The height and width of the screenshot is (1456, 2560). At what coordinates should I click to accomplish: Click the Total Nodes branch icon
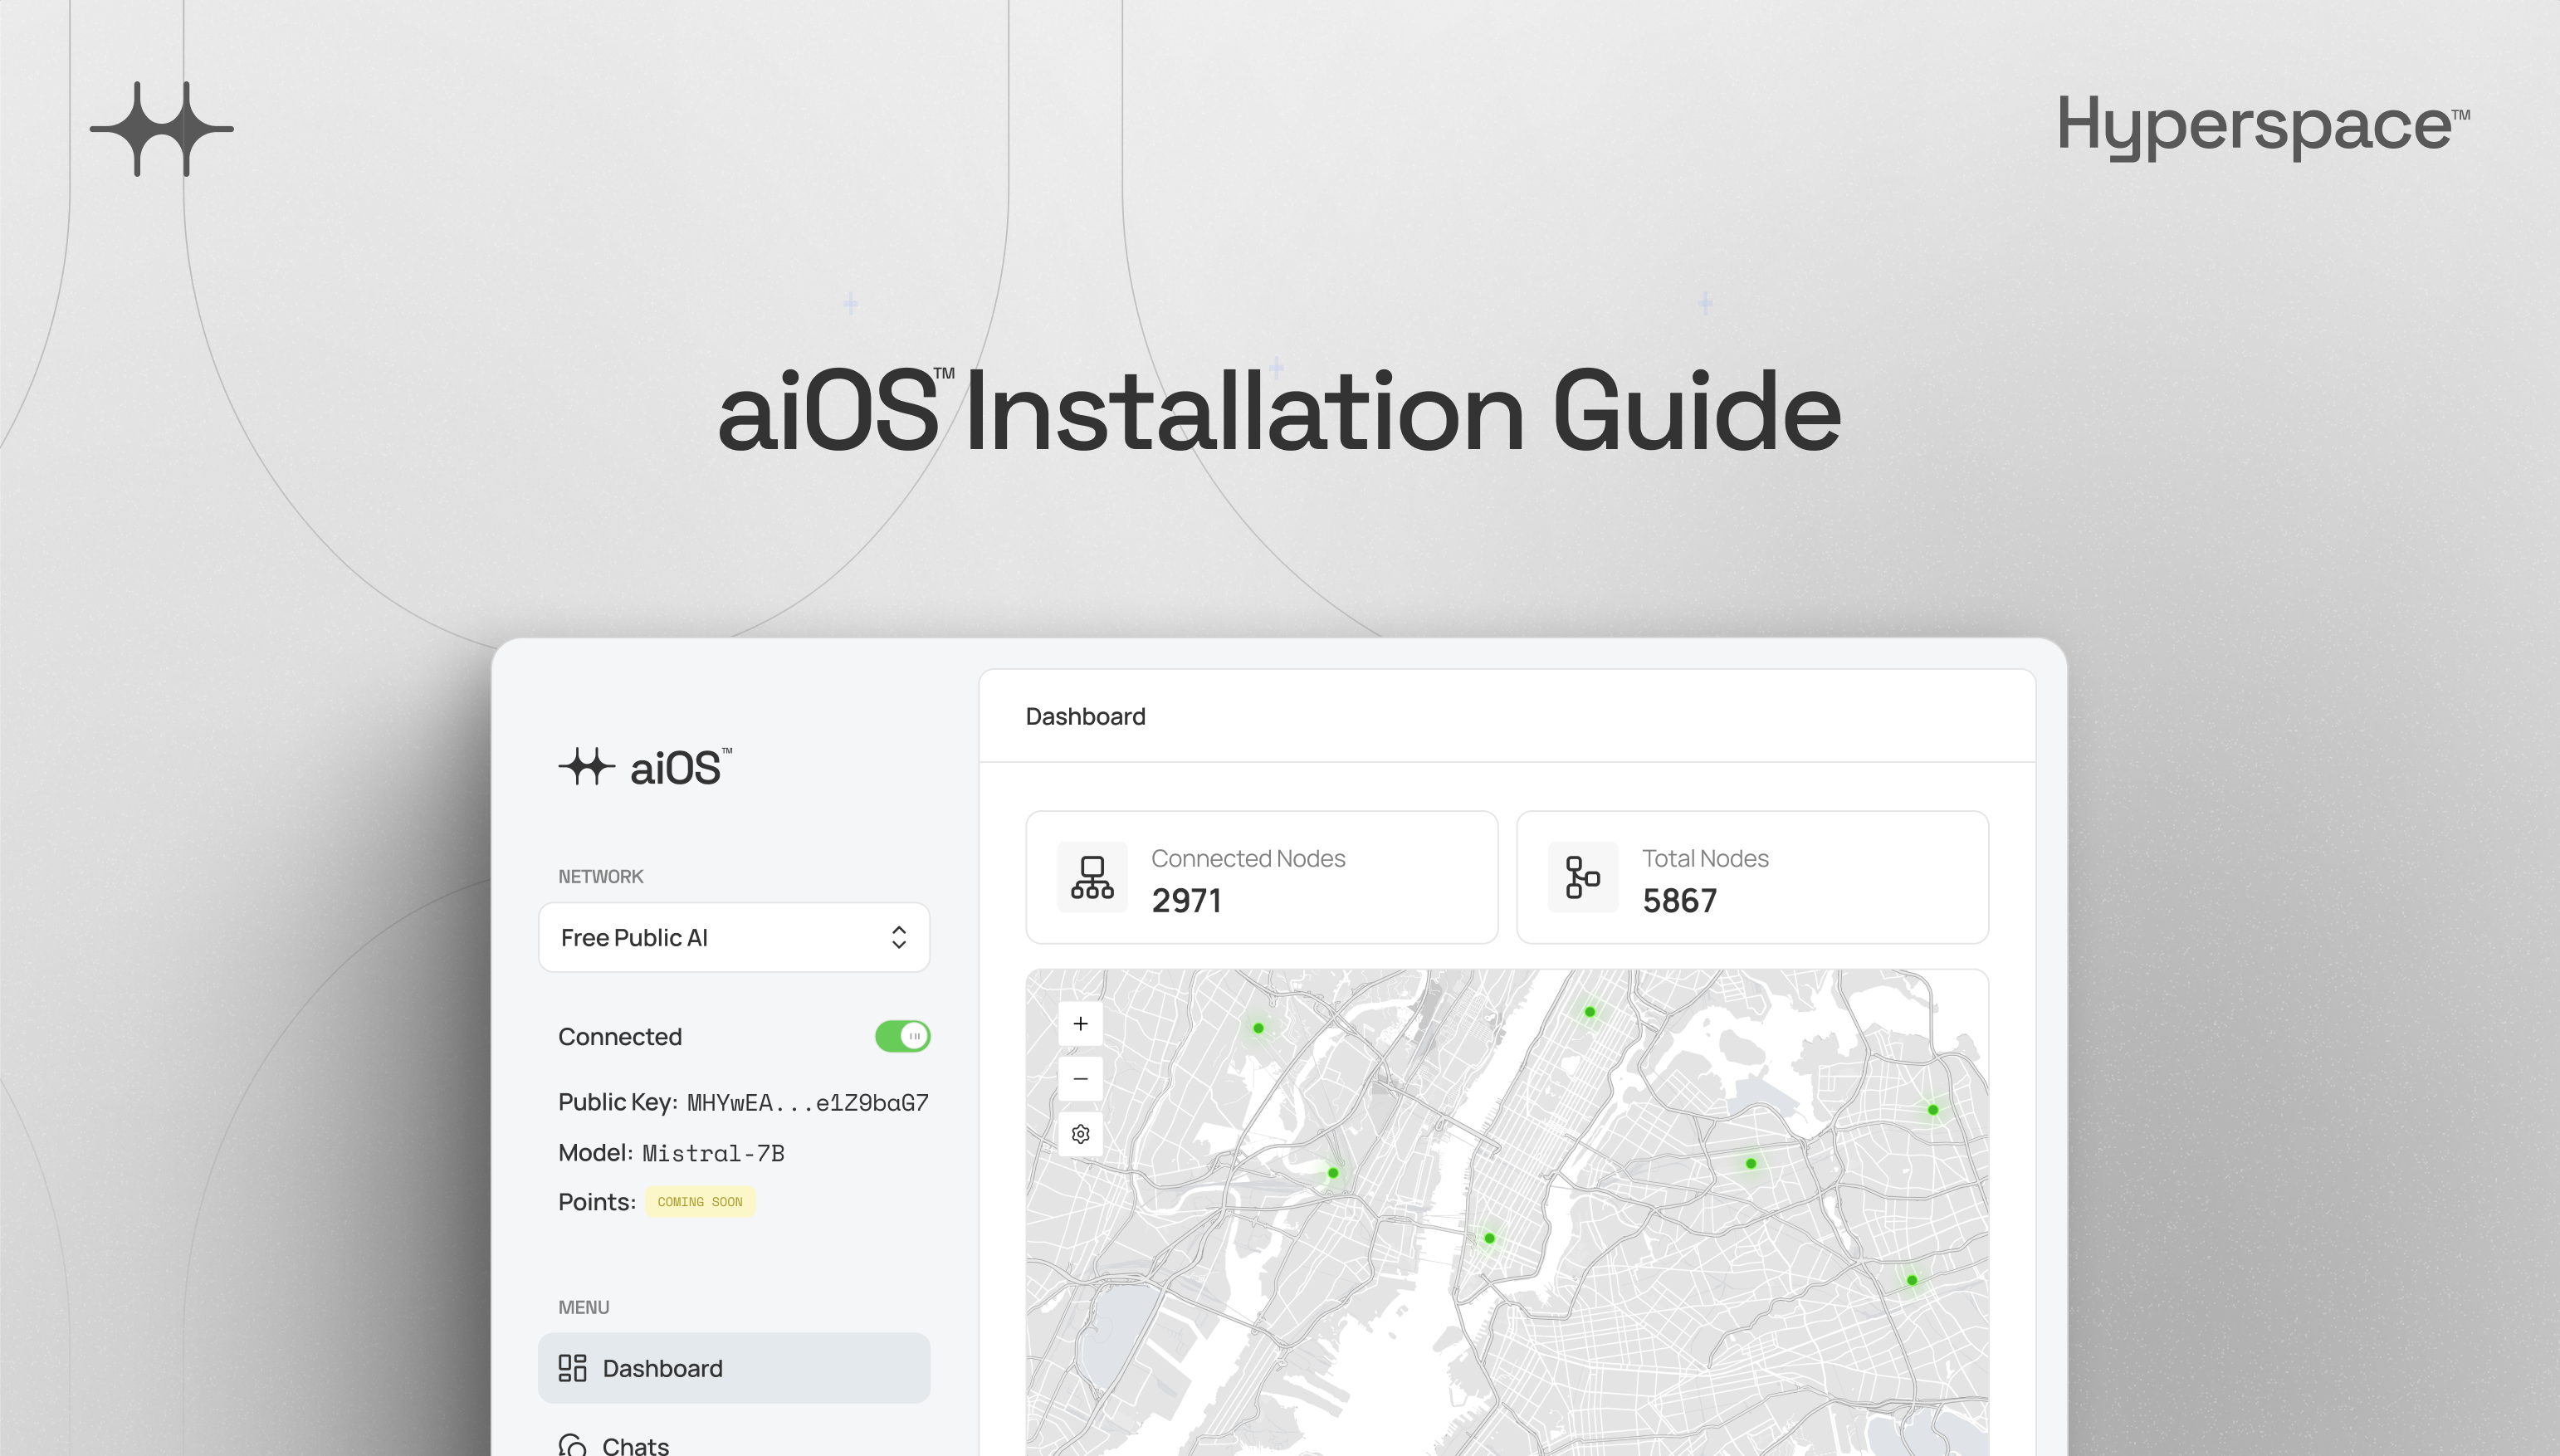pyautogui.click(x=1582, y=877)
